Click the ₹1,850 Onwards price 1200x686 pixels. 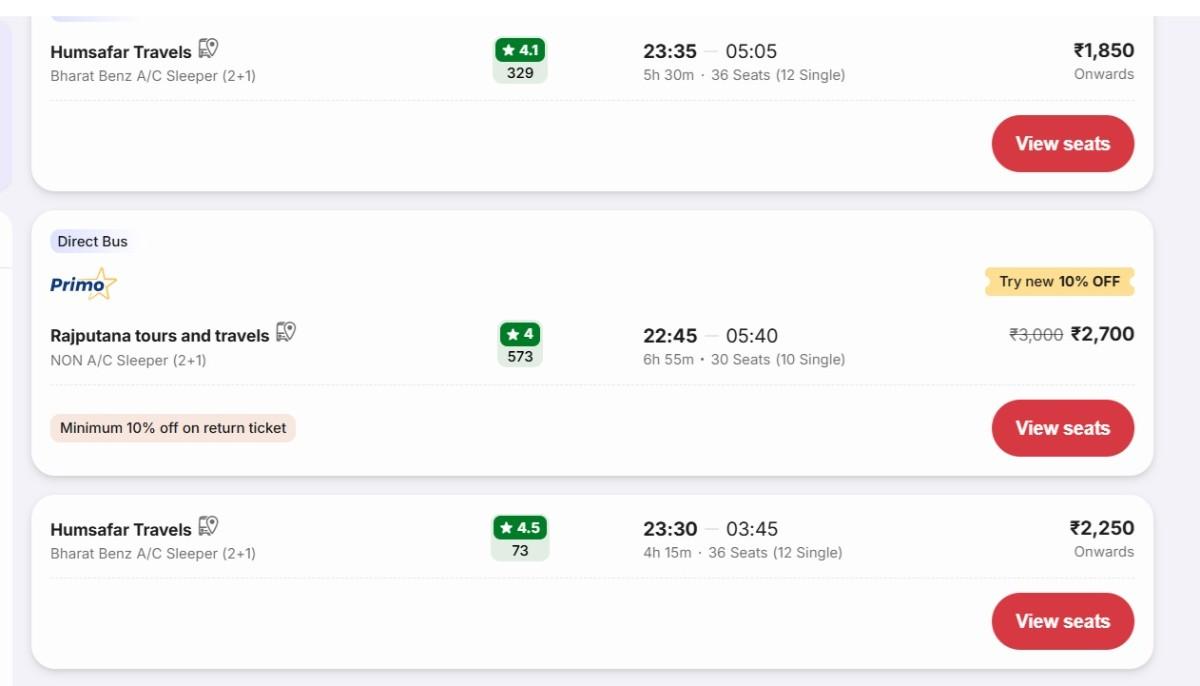pyautogui.click(x=1103, y=52)
